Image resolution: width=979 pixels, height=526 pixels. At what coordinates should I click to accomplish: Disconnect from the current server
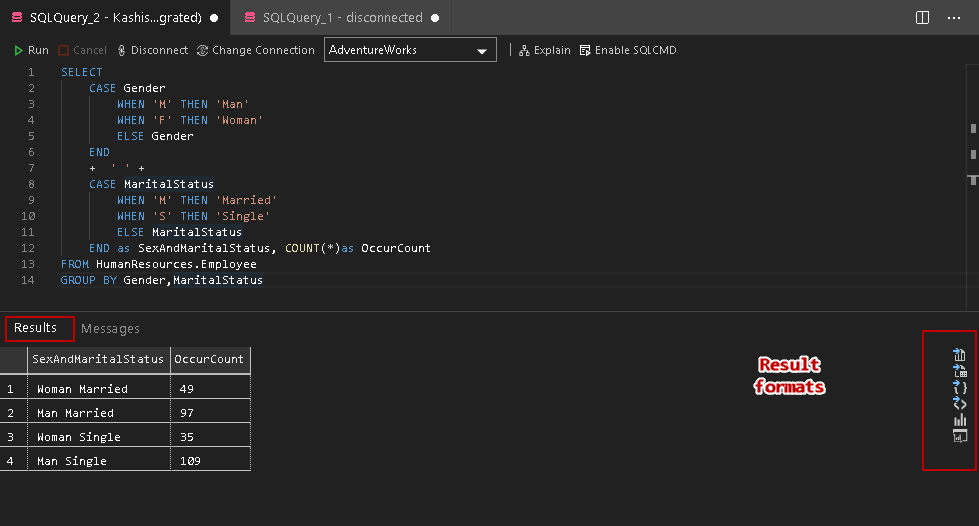tap(152, 50)
